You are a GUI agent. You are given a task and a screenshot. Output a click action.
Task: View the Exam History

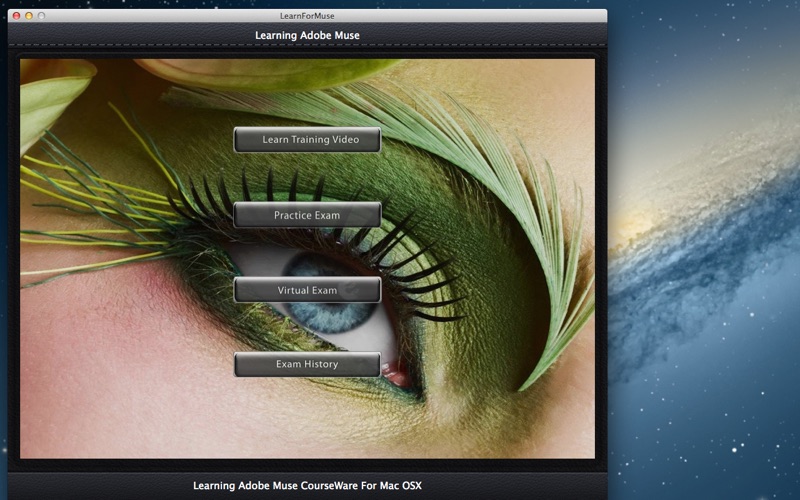click(307, 364)
